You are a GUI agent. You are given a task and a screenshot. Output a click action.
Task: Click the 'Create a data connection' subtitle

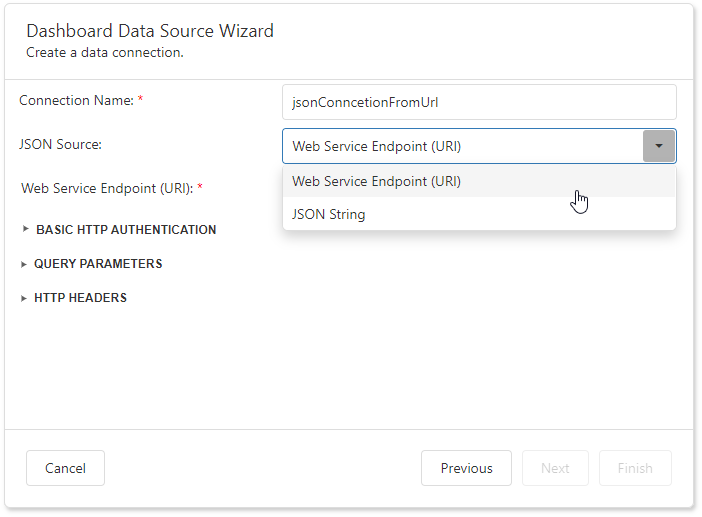point(105,53)
